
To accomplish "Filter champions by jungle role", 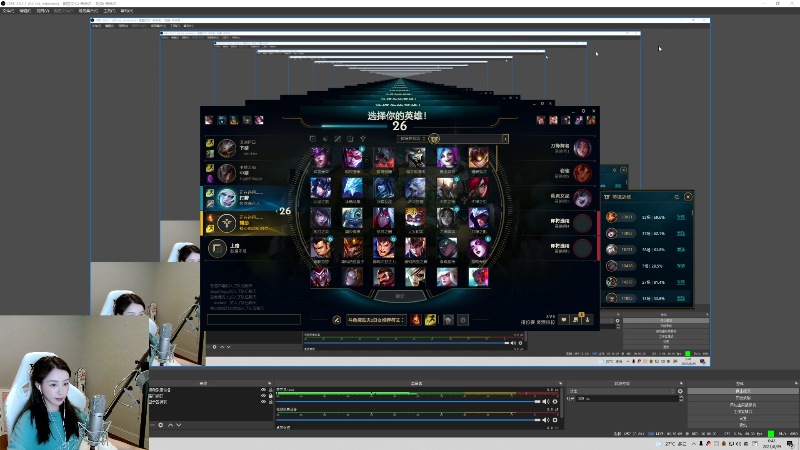I will 325,139.
